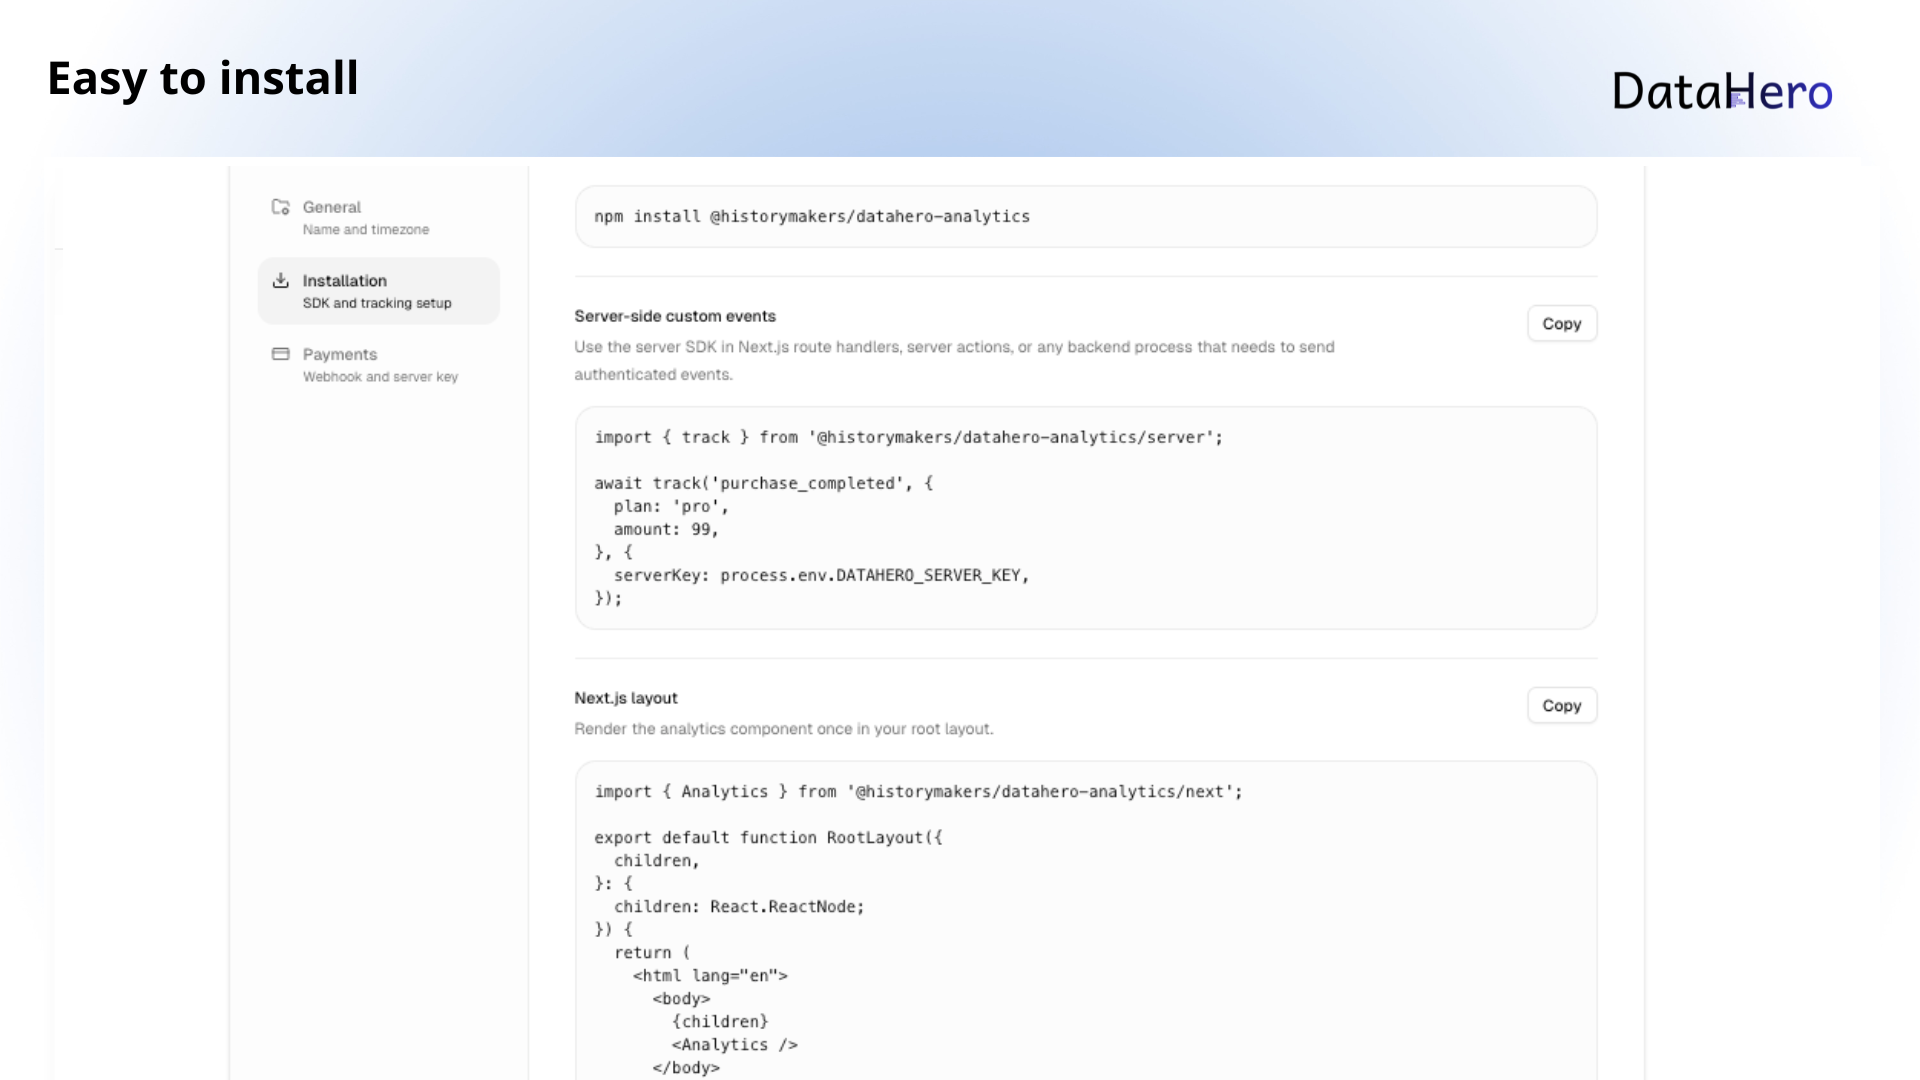The height and width of the screenshot is (1080, 1920).
Task: Click the 'SDK and tracking setup' subtitle
Action: click(x=377, y=303)
